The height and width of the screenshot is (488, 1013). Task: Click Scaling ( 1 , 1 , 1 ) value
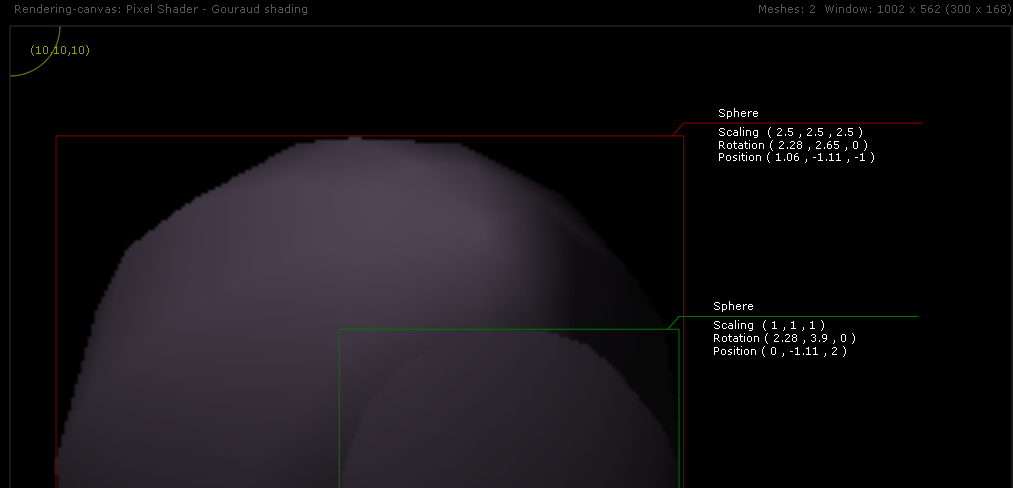coord(769,325)
